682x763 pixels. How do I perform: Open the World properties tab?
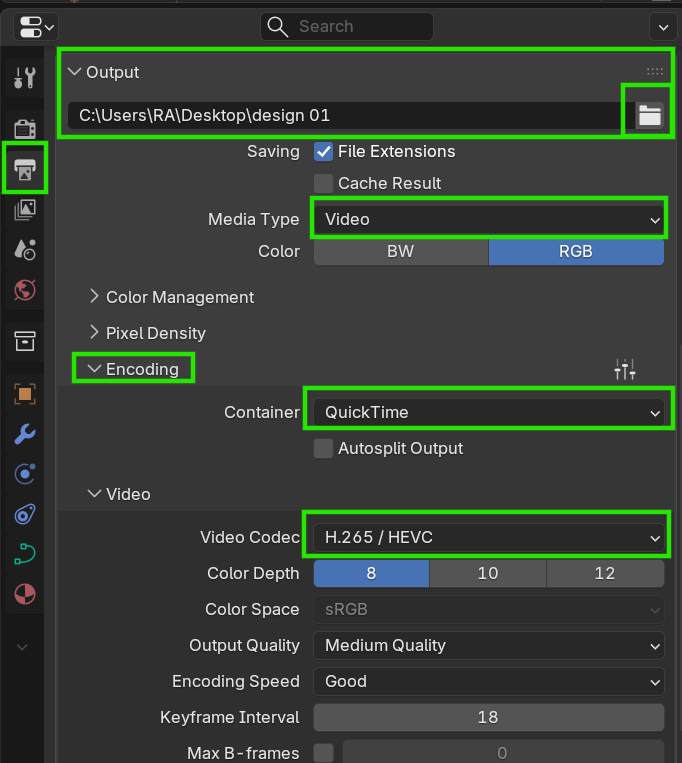pos(25,291)
